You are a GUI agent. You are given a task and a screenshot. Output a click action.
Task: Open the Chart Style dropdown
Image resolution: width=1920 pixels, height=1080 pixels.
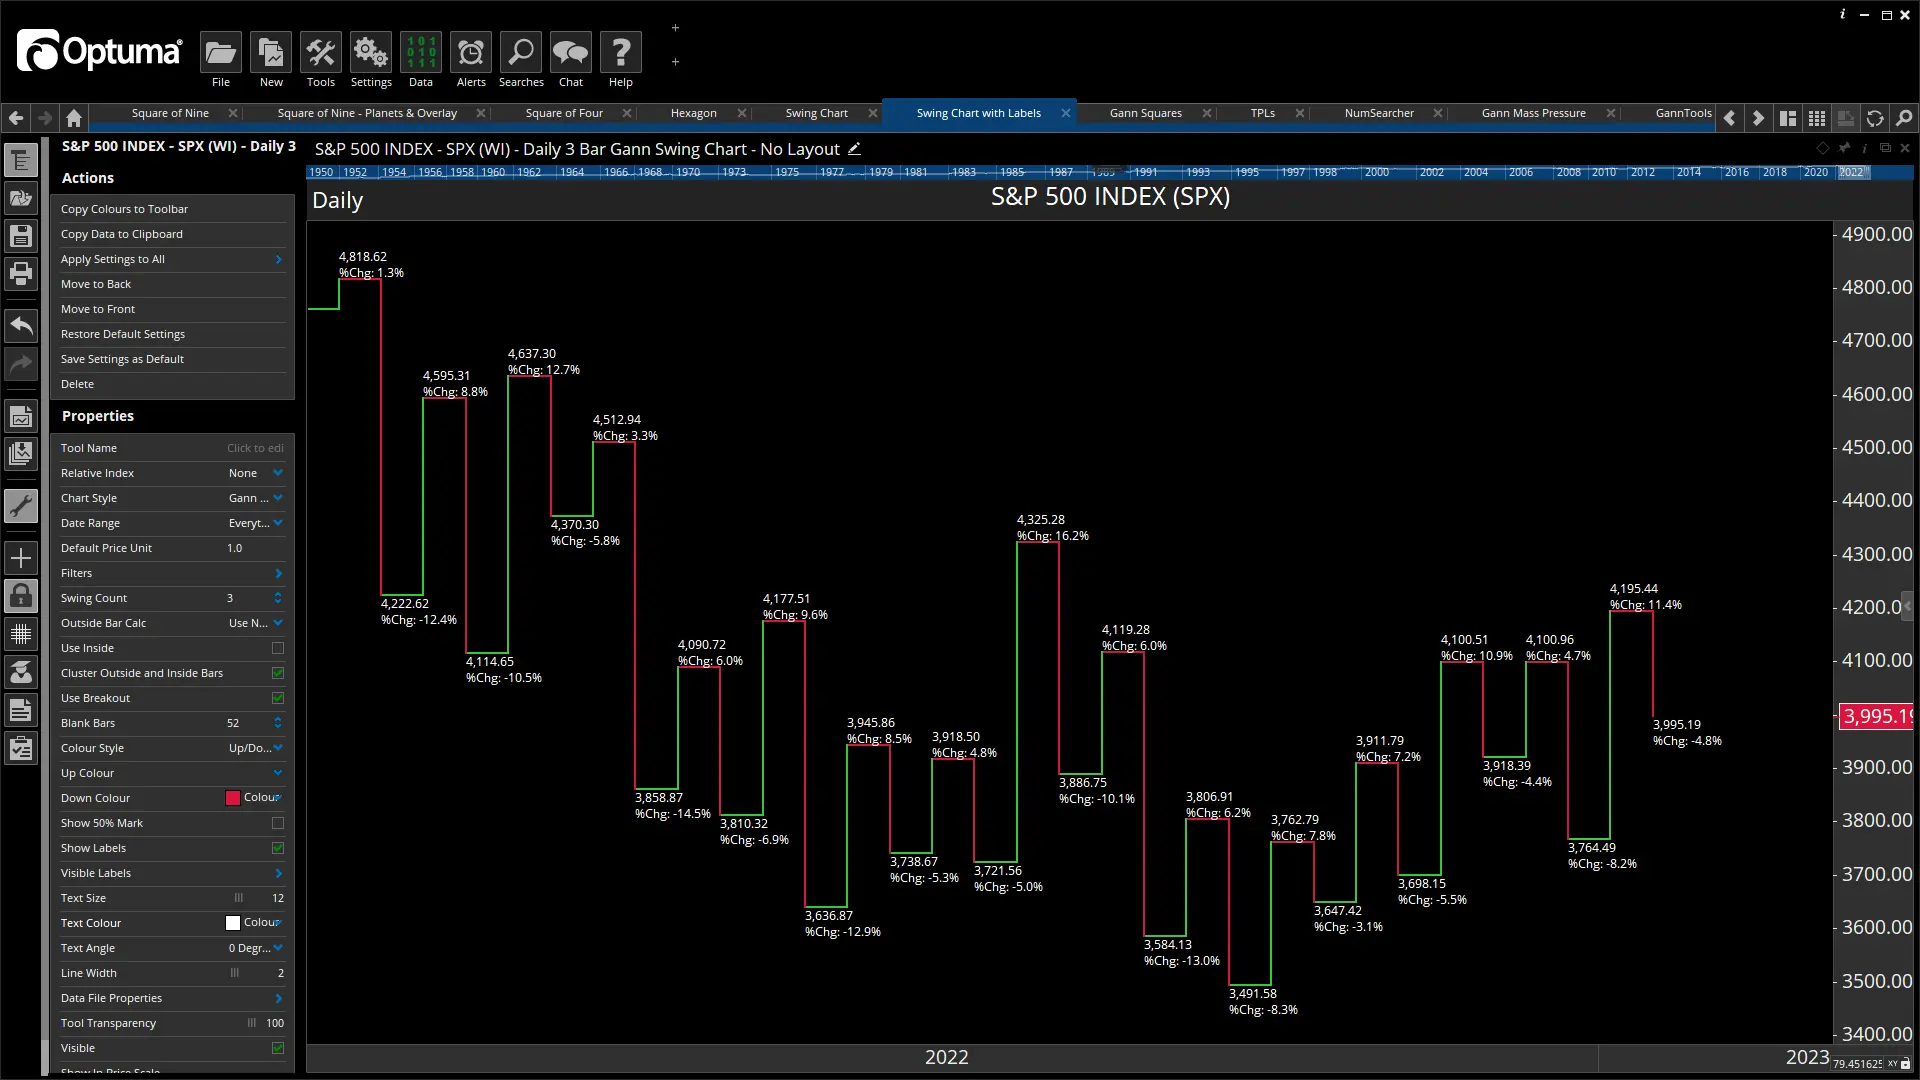click(278, 498)
